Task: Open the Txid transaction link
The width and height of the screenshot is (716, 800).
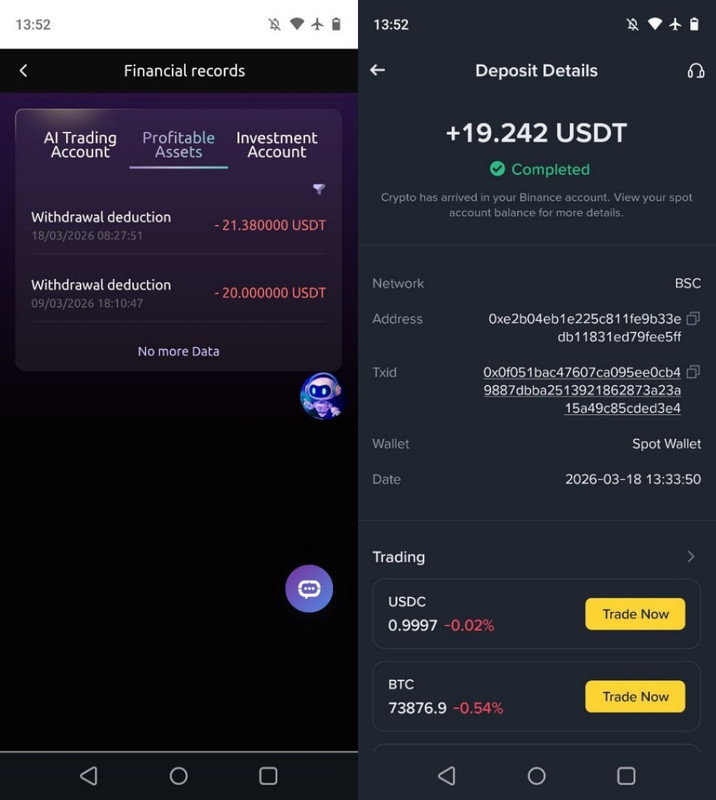Action: tap(582, 390)
